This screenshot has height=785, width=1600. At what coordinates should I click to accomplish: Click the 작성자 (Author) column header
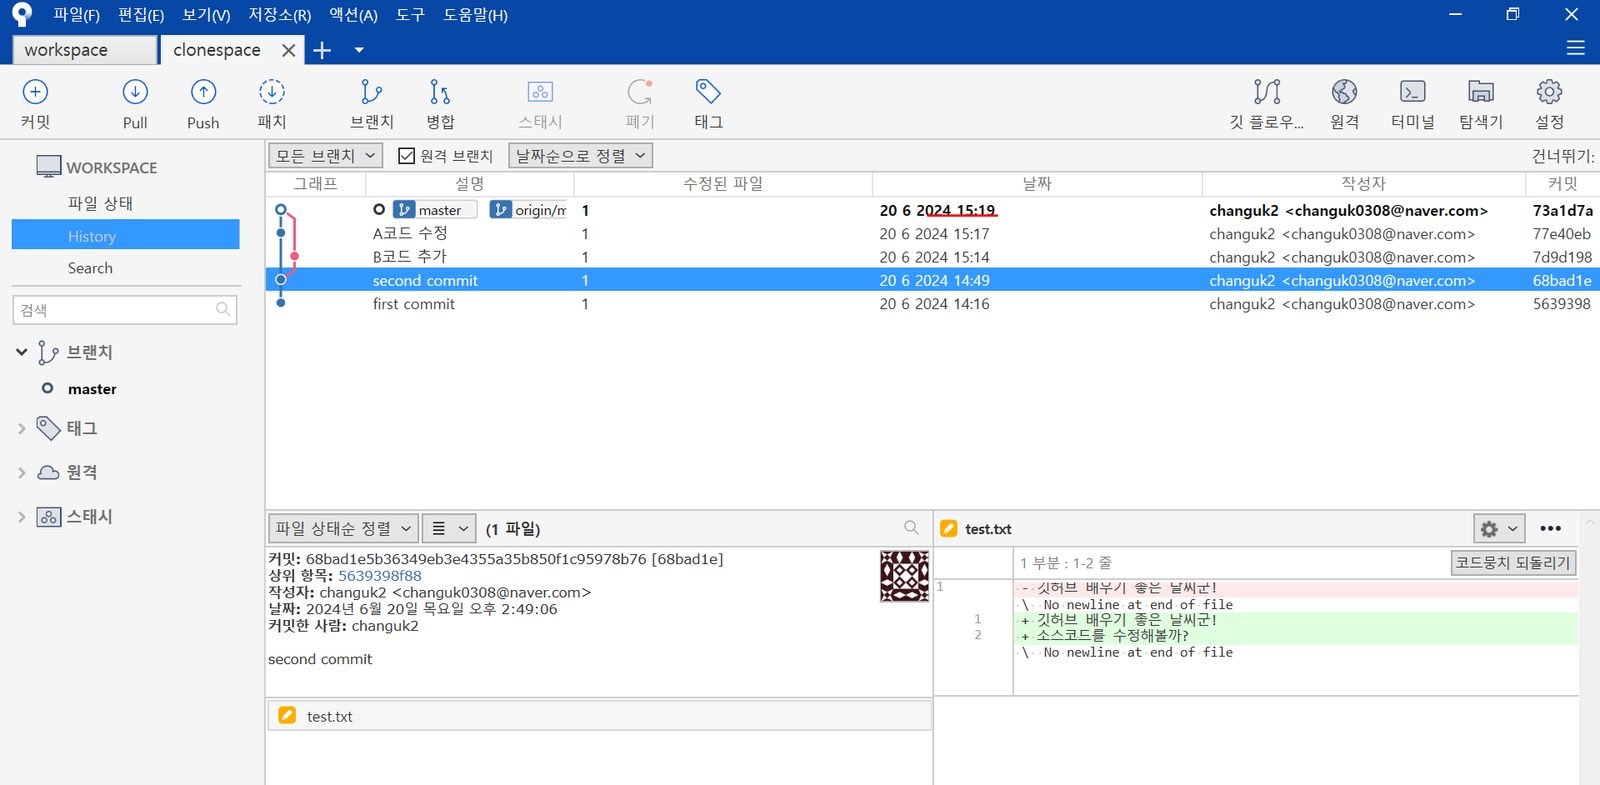pos(1364,184)
